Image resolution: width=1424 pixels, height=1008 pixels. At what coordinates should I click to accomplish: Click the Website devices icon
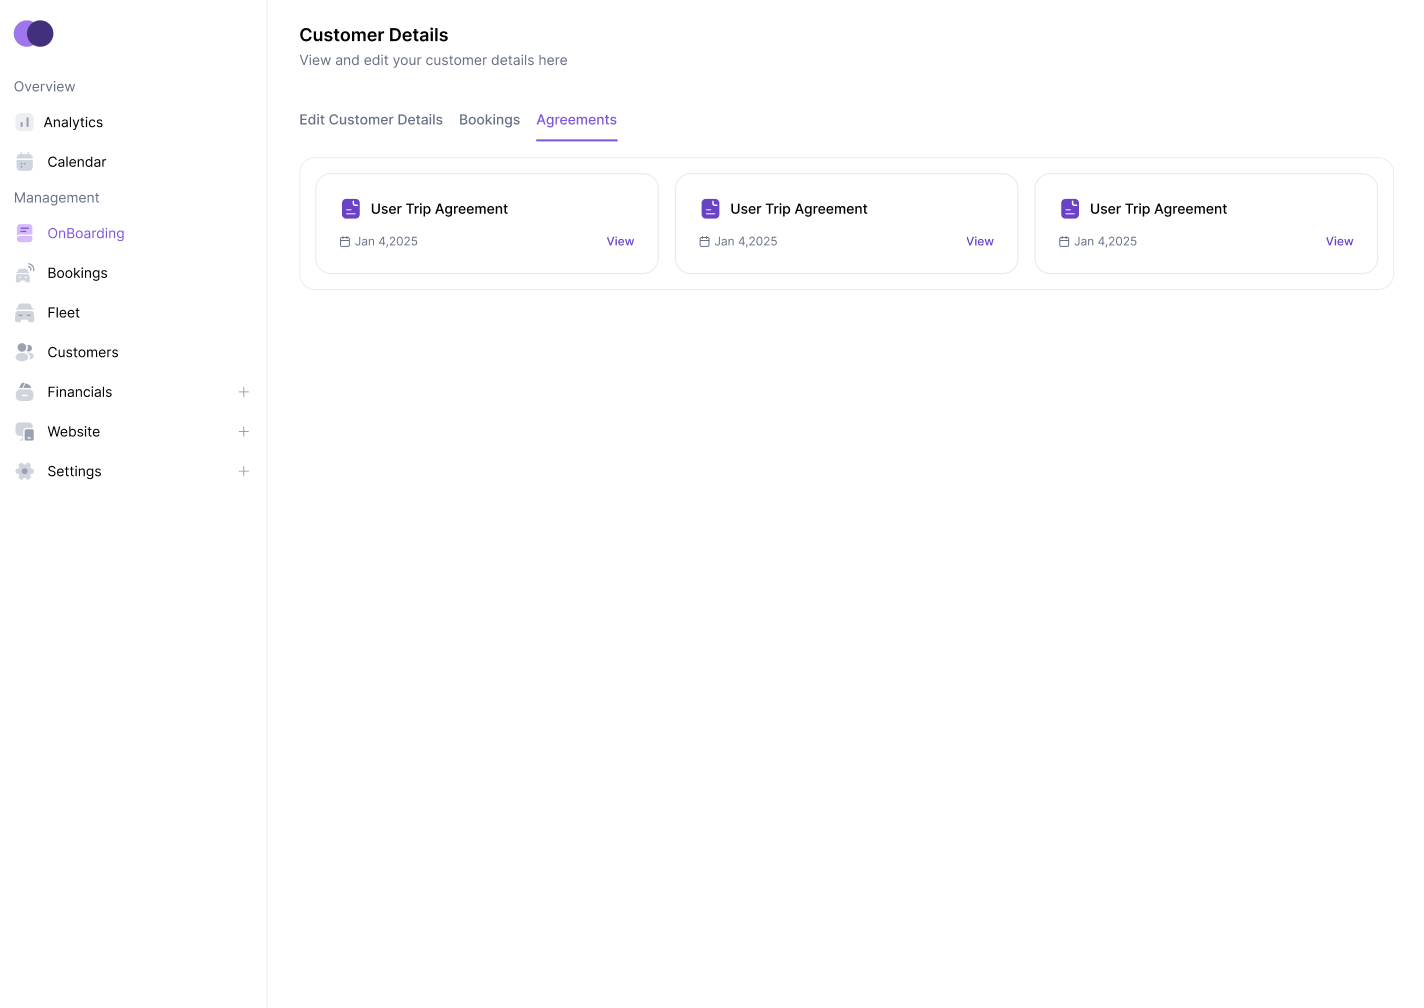[x=25, y=432]
